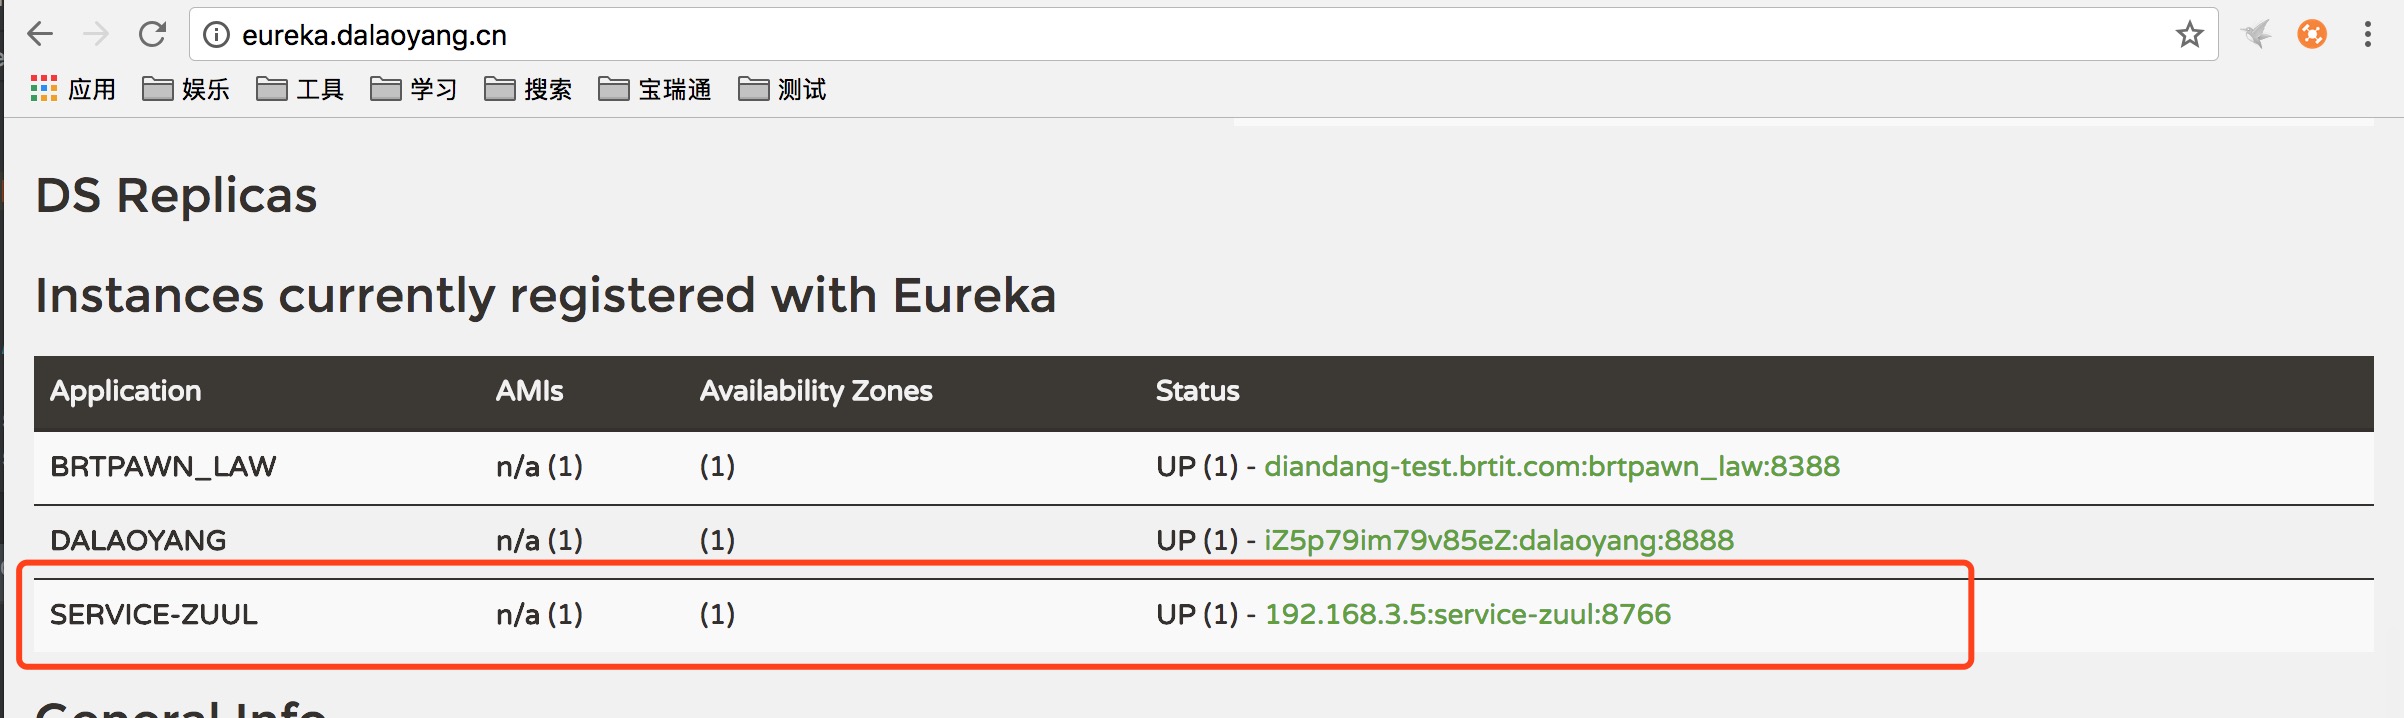Open the 学习 bookmark folder

[x=414, y=90]
